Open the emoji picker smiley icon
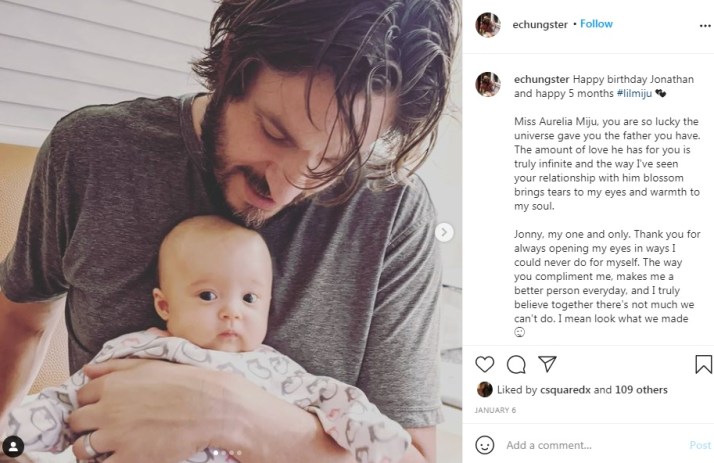714x463 pixels. click(484, 445)
